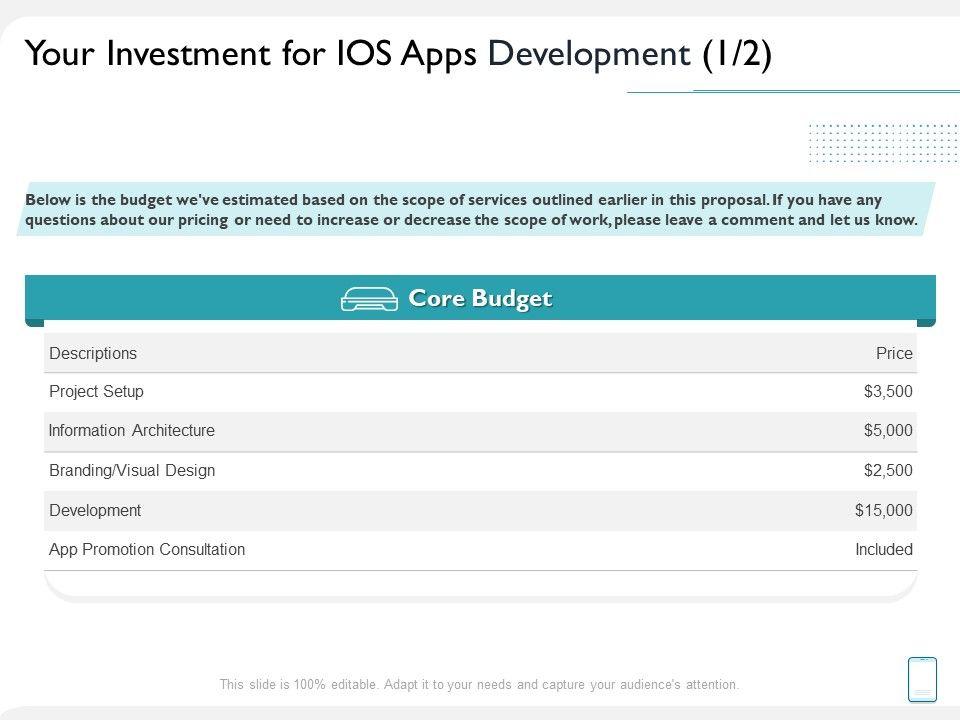Select the 'Descriptions' column header
The width and height of the screenshot is (960, 720).
click(93, 353)
